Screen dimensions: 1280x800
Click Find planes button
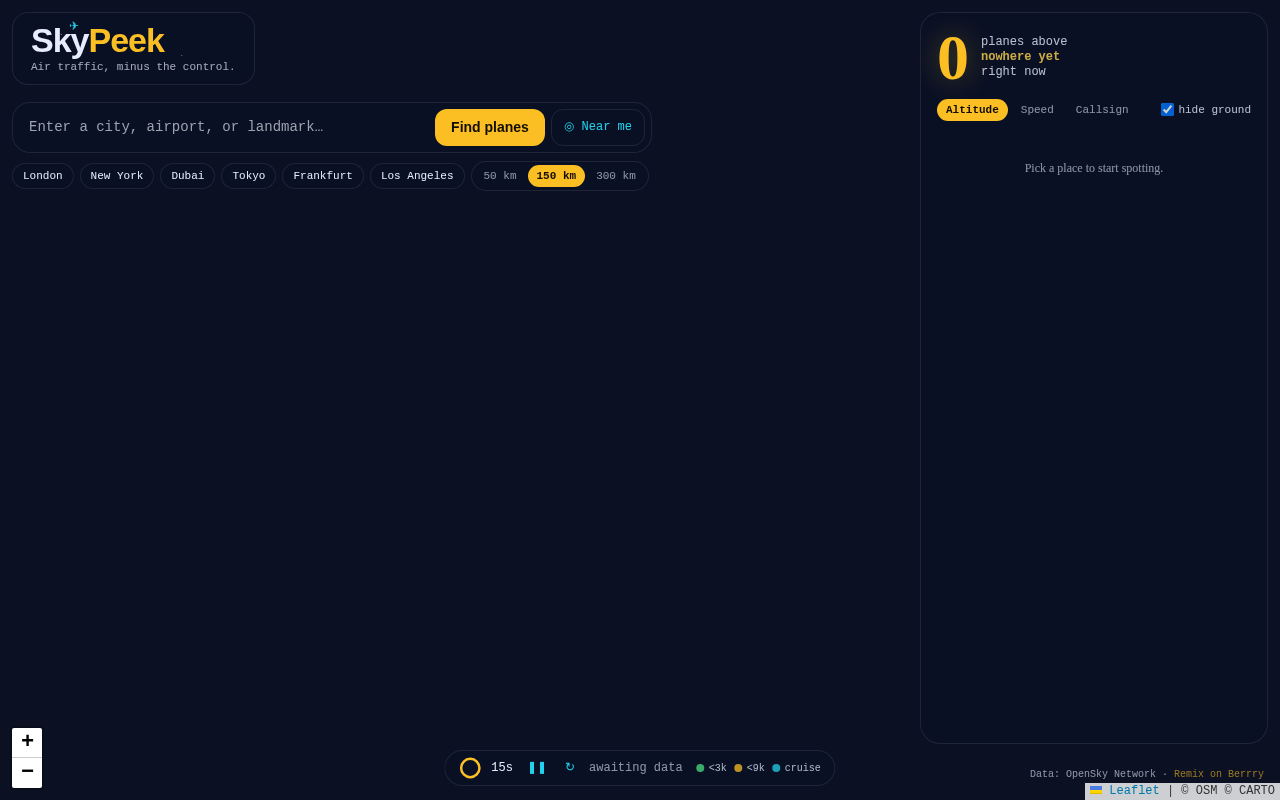click(490, 127)
